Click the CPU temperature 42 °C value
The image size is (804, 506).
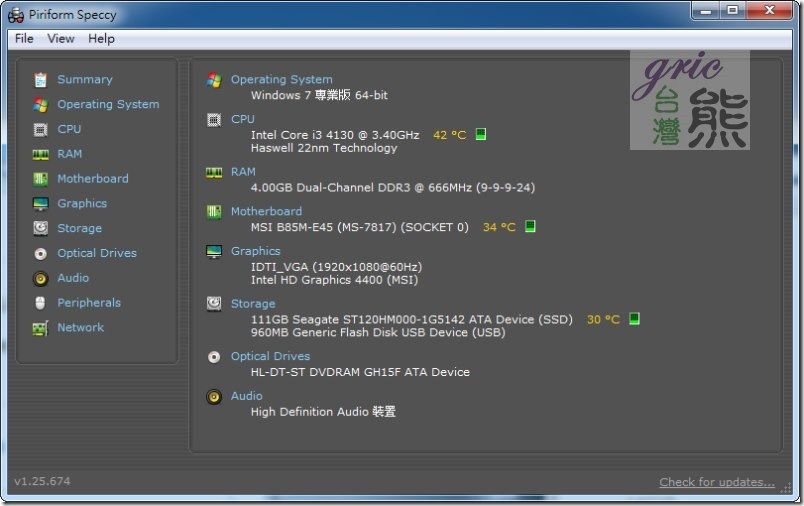coord(450,135)
